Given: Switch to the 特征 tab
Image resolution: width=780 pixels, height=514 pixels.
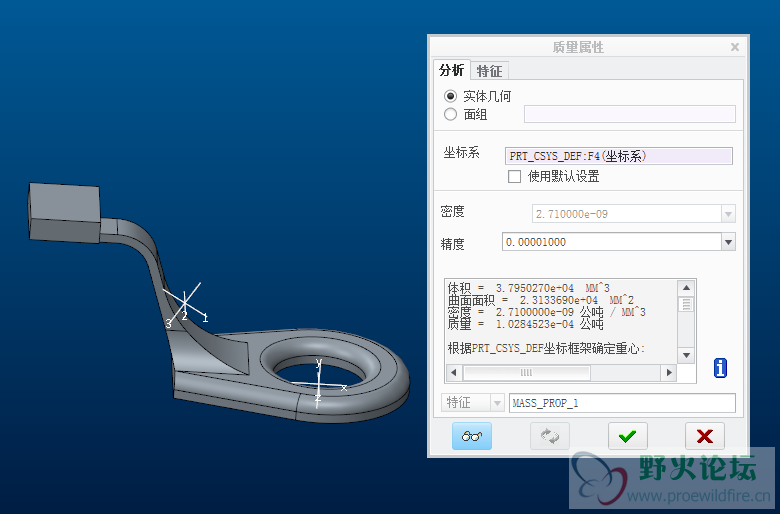Looking at the screenshot, I should (x=489, y=71).
